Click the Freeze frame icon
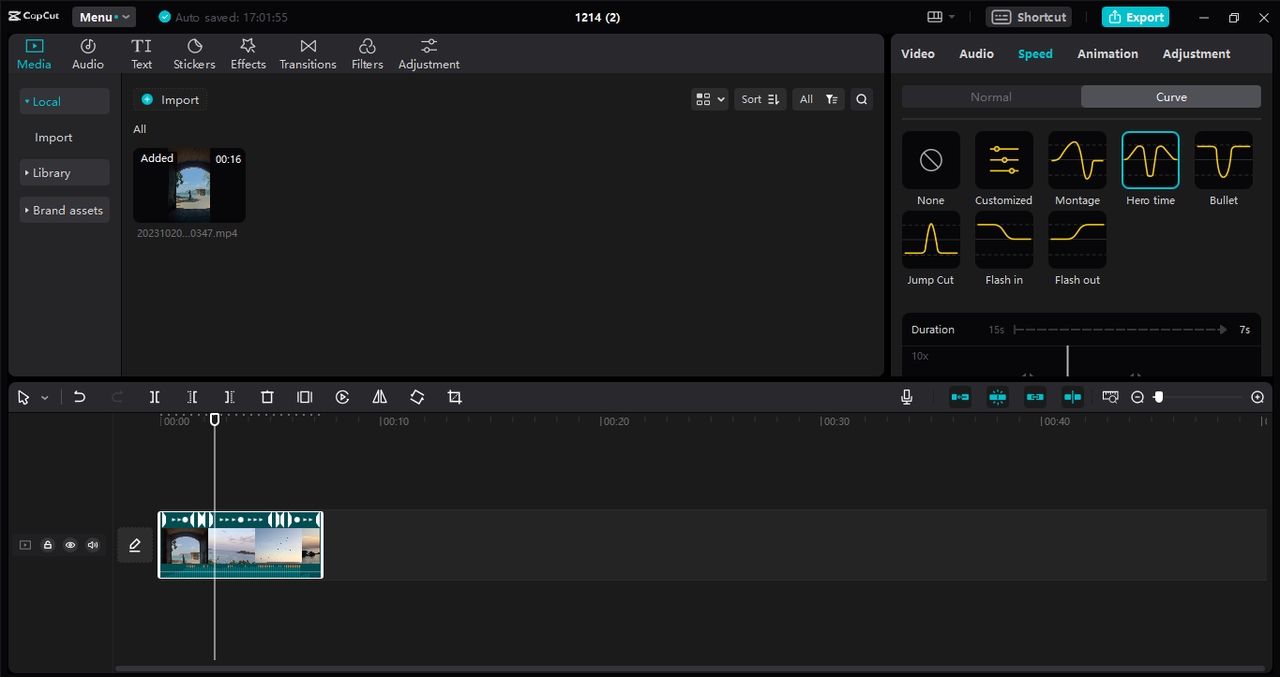The image size is (1280, 677). pyautogui.click(x=305, y=397)
